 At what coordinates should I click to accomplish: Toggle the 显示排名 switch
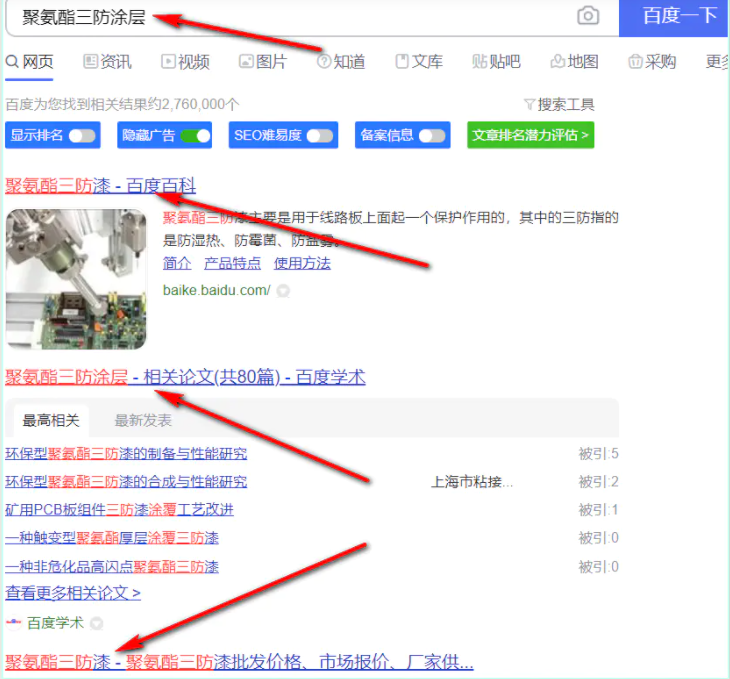pos(82,136)
